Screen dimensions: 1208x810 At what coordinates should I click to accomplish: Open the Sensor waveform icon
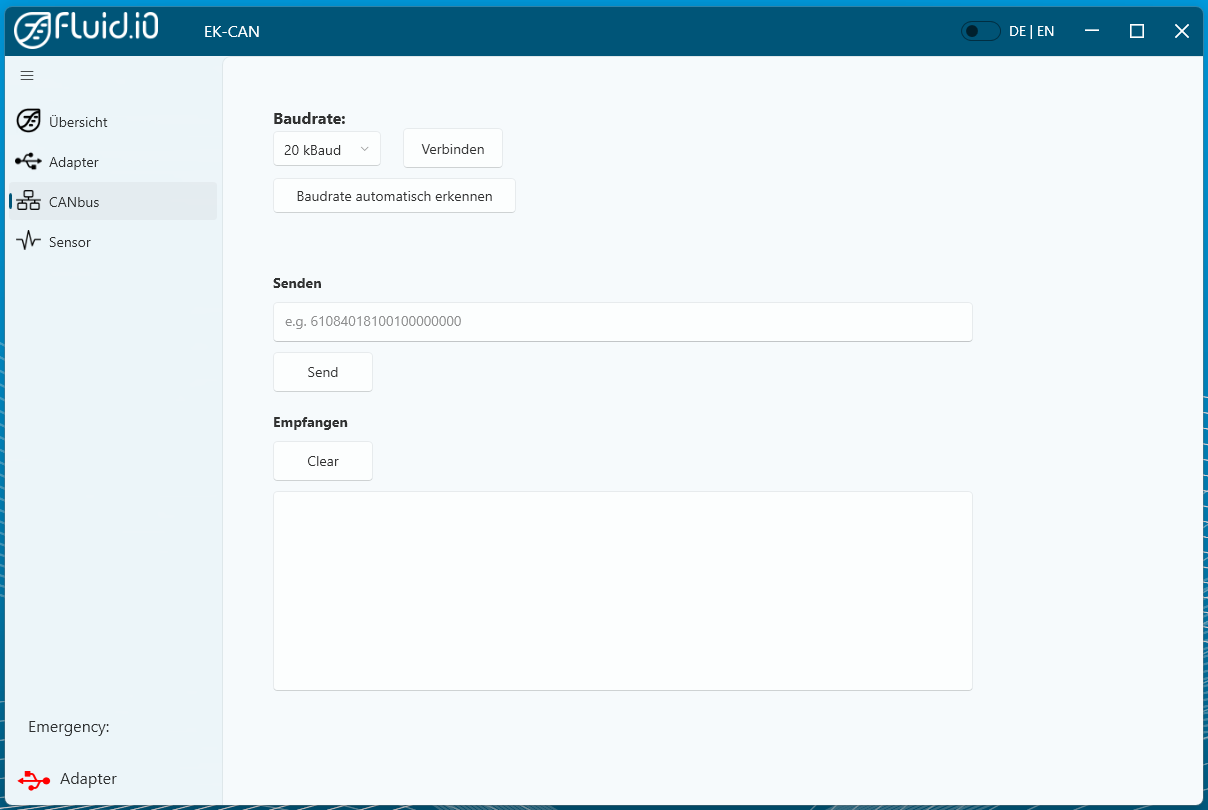(28, 241)
